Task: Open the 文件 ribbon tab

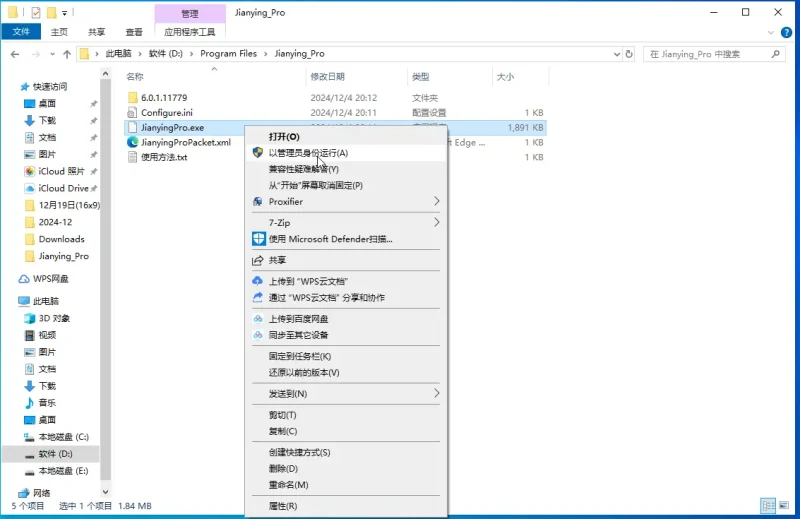Action: click(21, 32)
